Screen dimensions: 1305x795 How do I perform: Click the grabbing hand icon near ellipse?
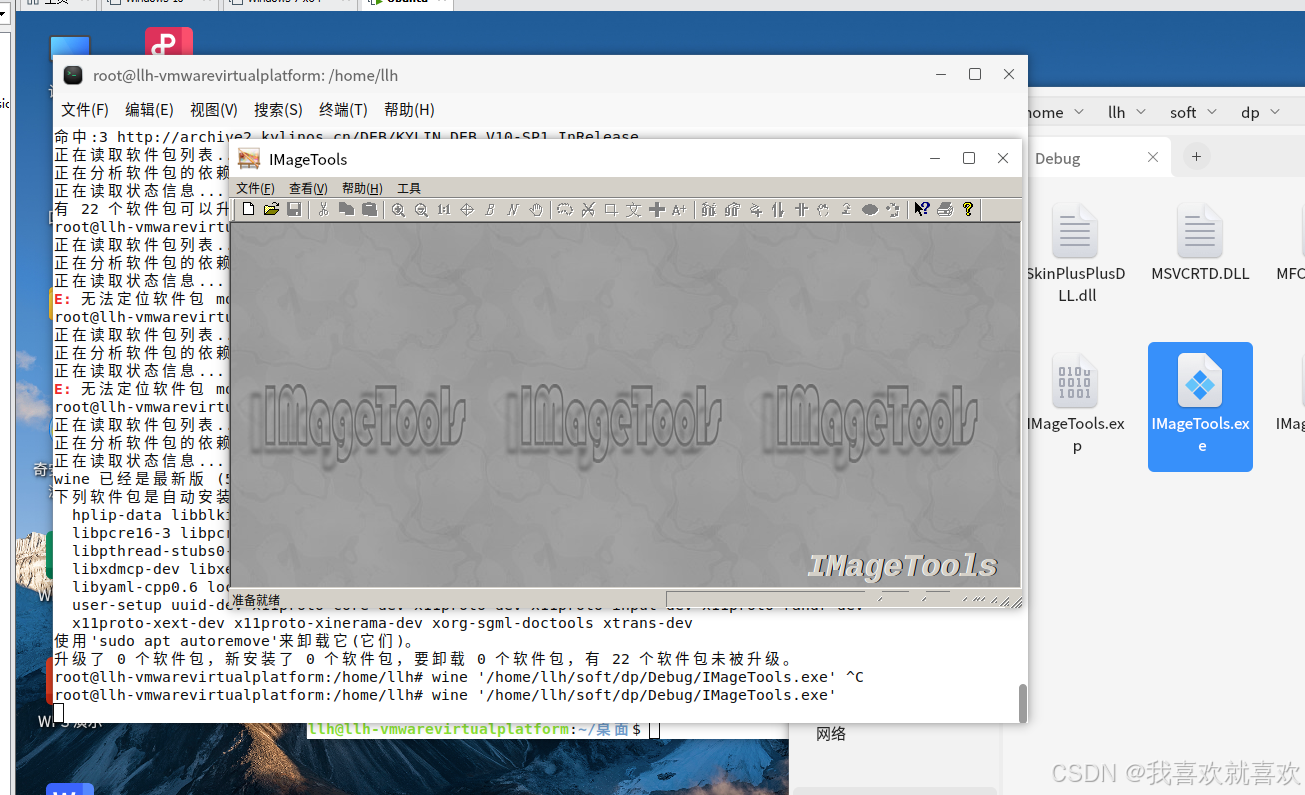click(824, 210)
